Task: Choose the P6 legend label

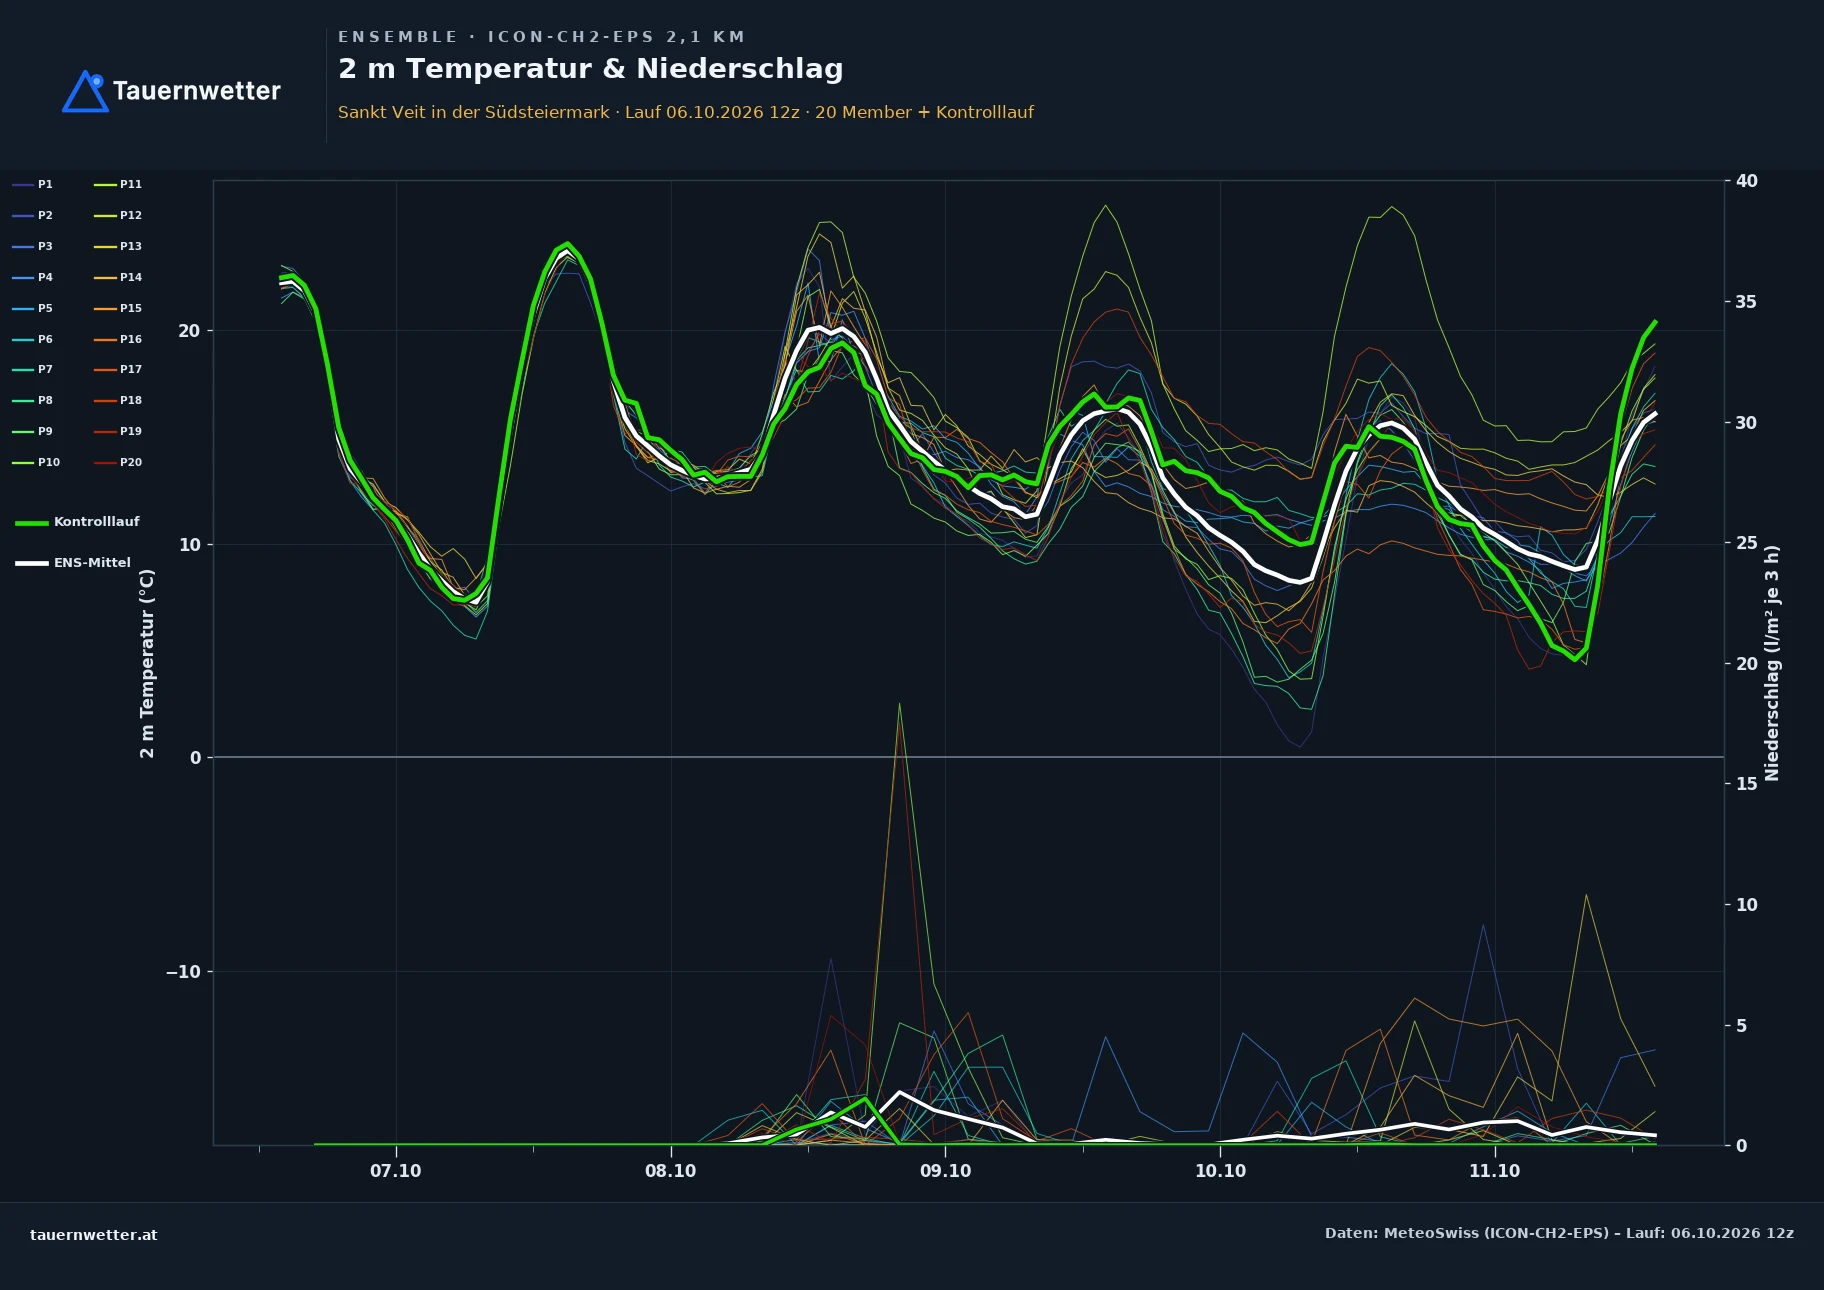Action: click(x=33, y=339)
